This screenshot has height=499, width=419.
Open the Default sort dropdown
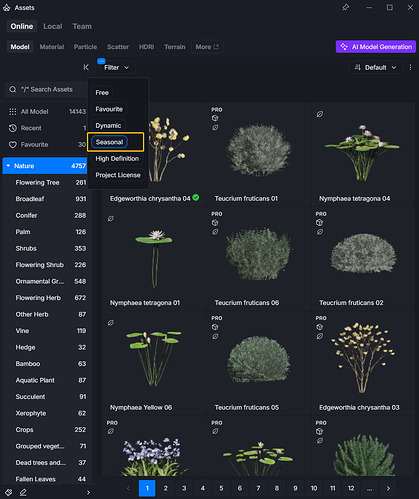(x=376, y=68)
